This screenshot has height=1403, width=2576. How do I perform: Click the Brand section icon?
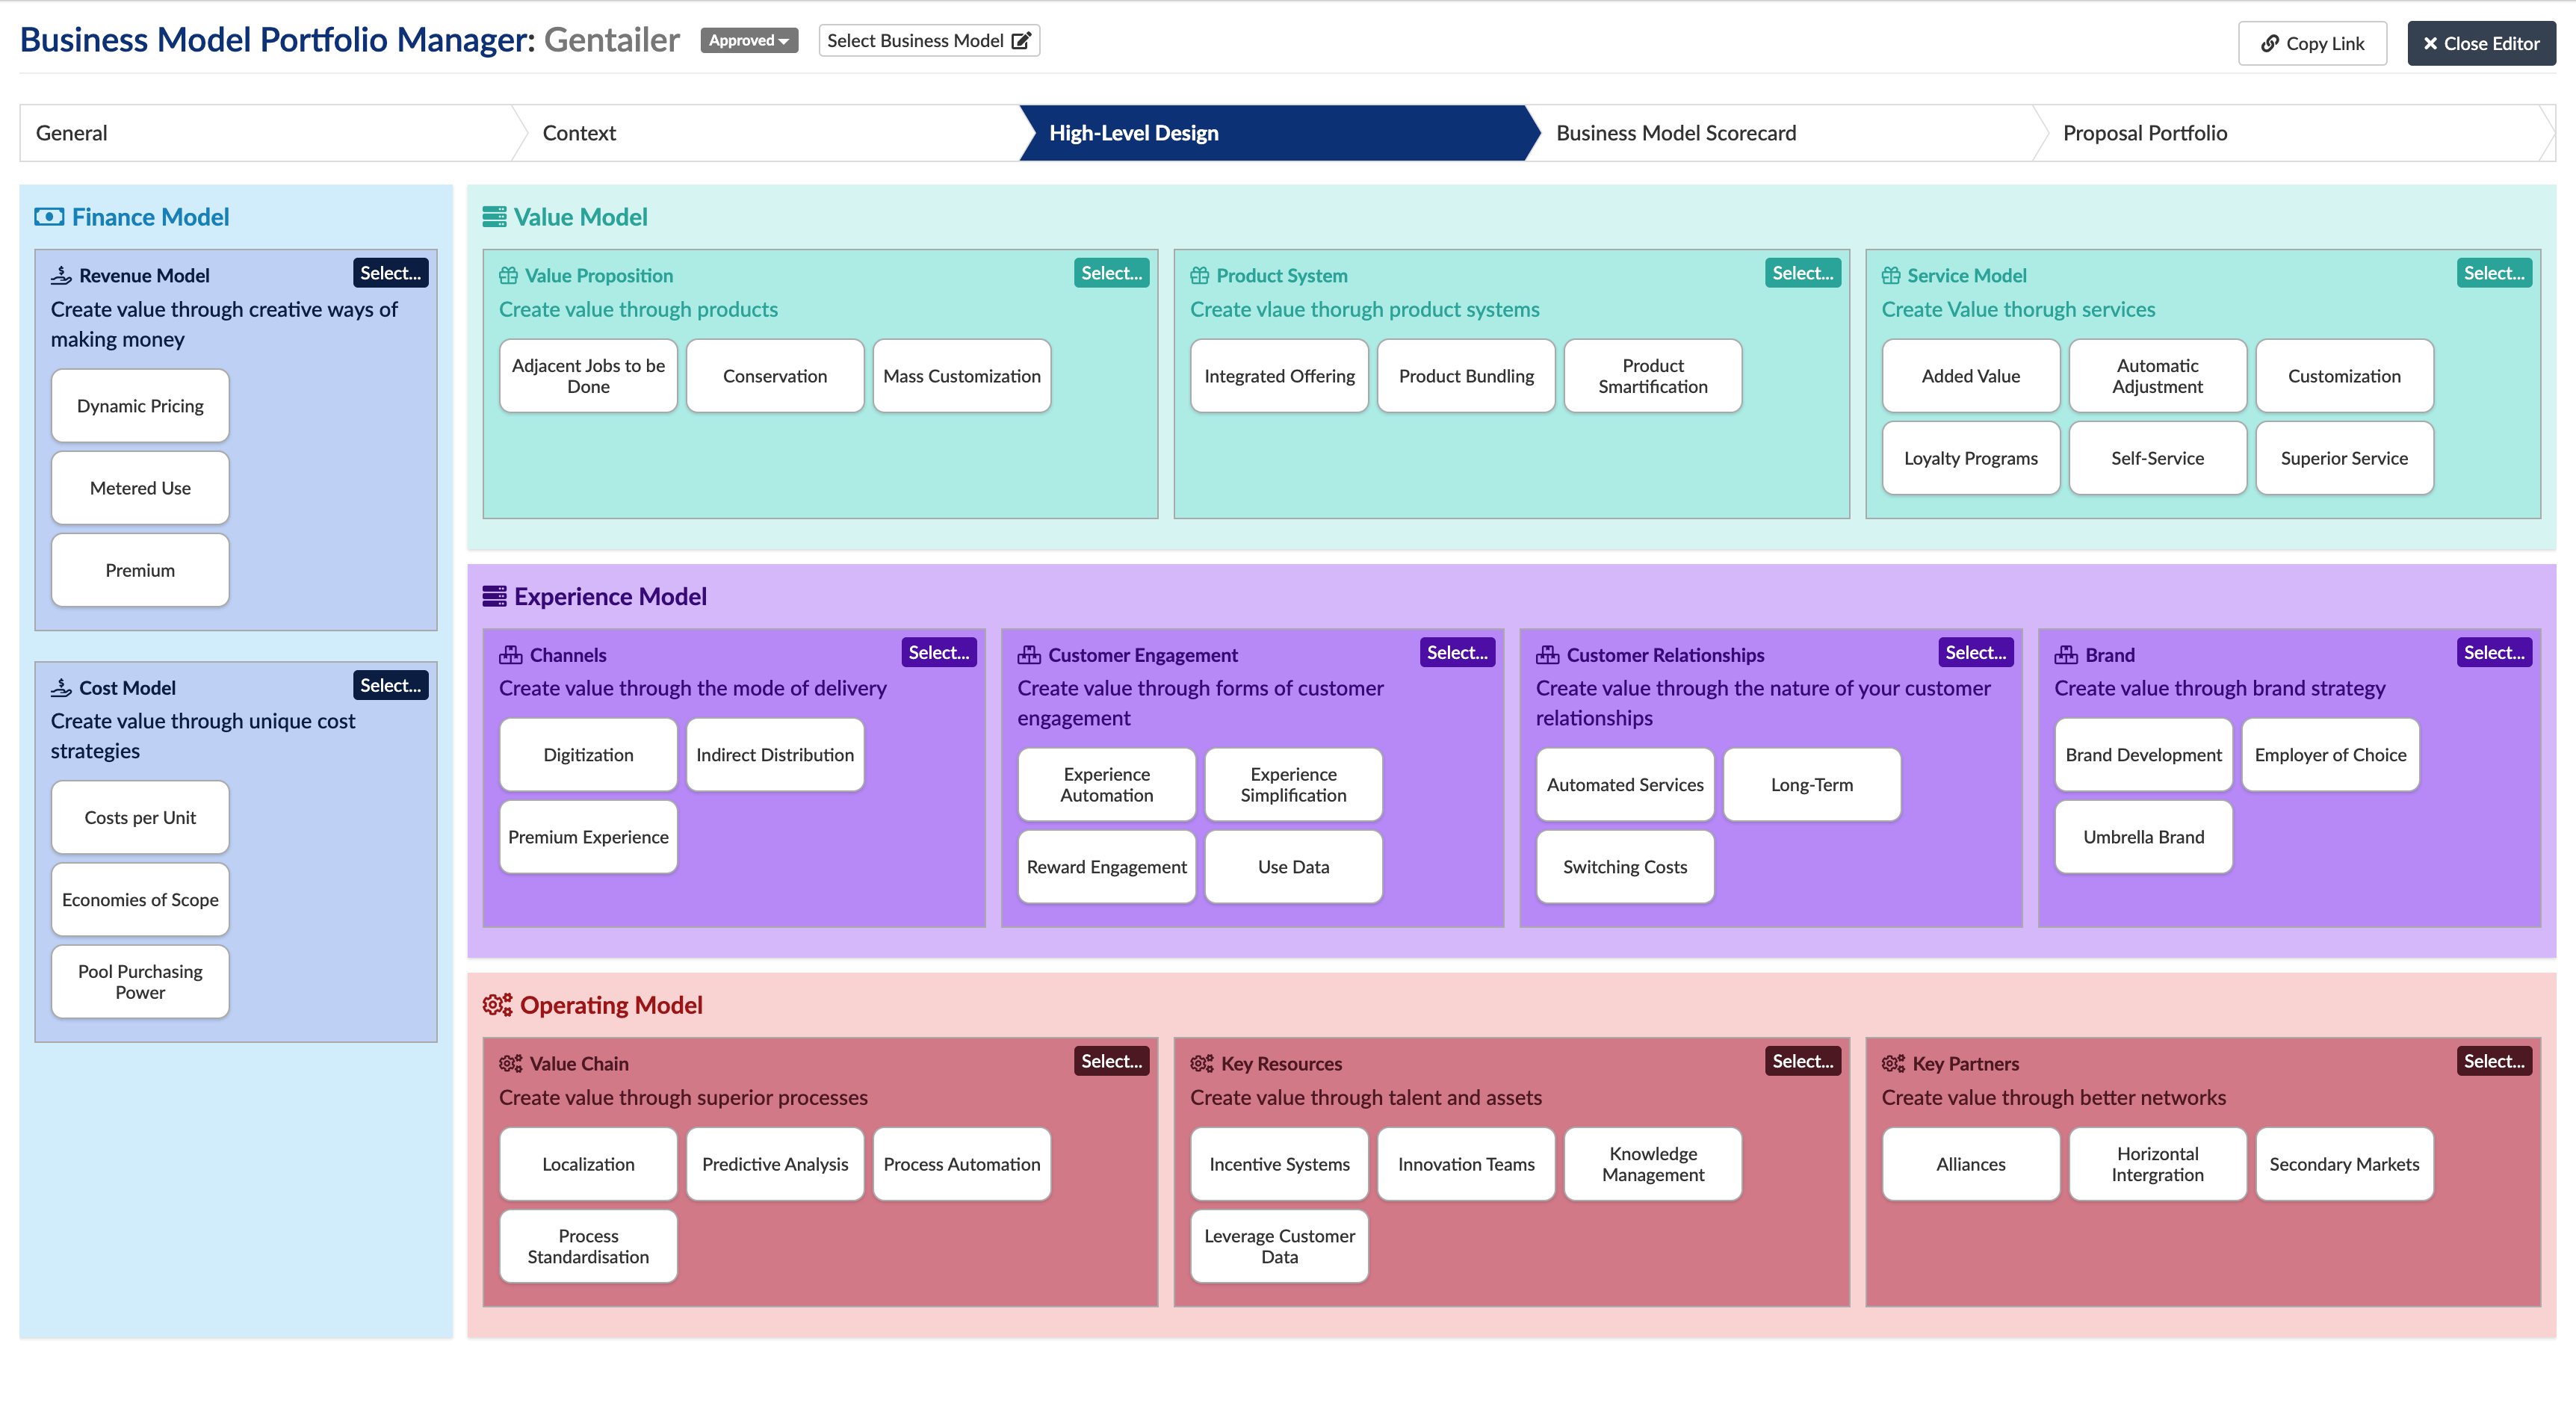click(x=2066, y=655)
